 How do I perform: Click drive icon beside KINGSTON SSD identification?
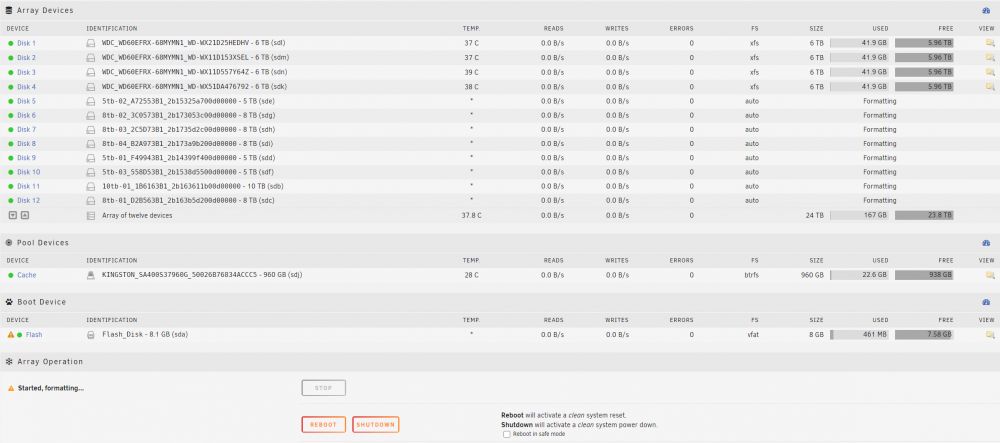(91, 275)
